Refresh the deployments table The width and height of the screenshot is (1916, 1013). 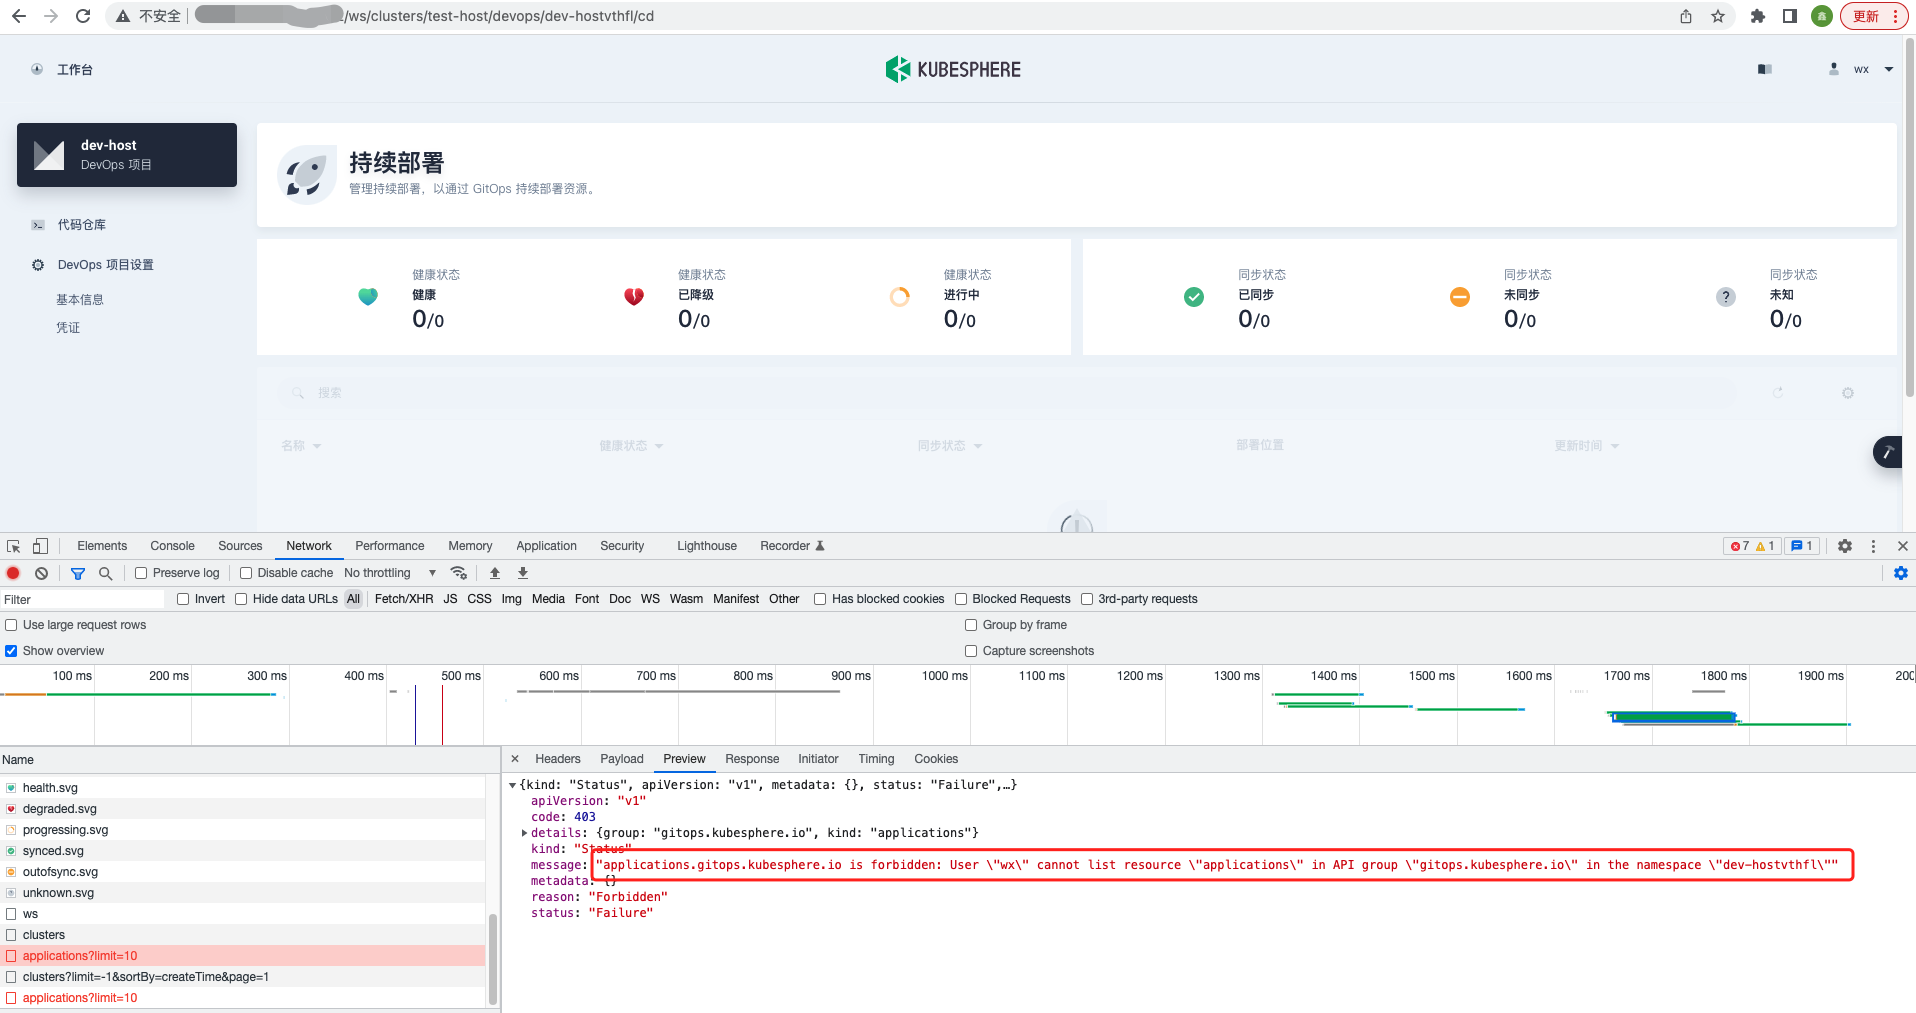coord(1778,393)
